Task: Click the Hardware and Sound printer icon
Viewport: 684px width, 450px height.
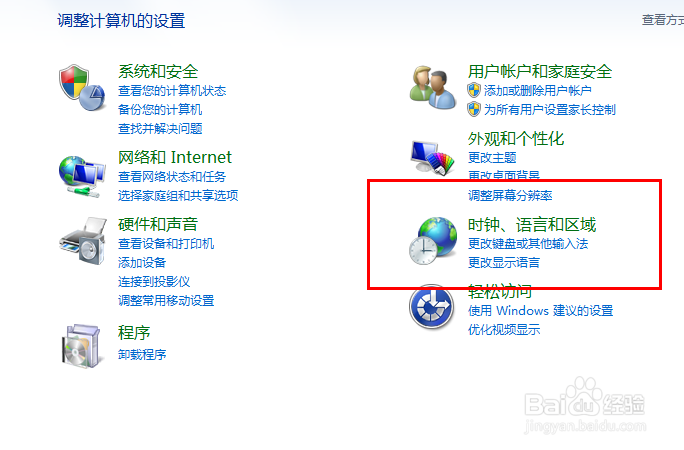Action: (x=83, y=241)
